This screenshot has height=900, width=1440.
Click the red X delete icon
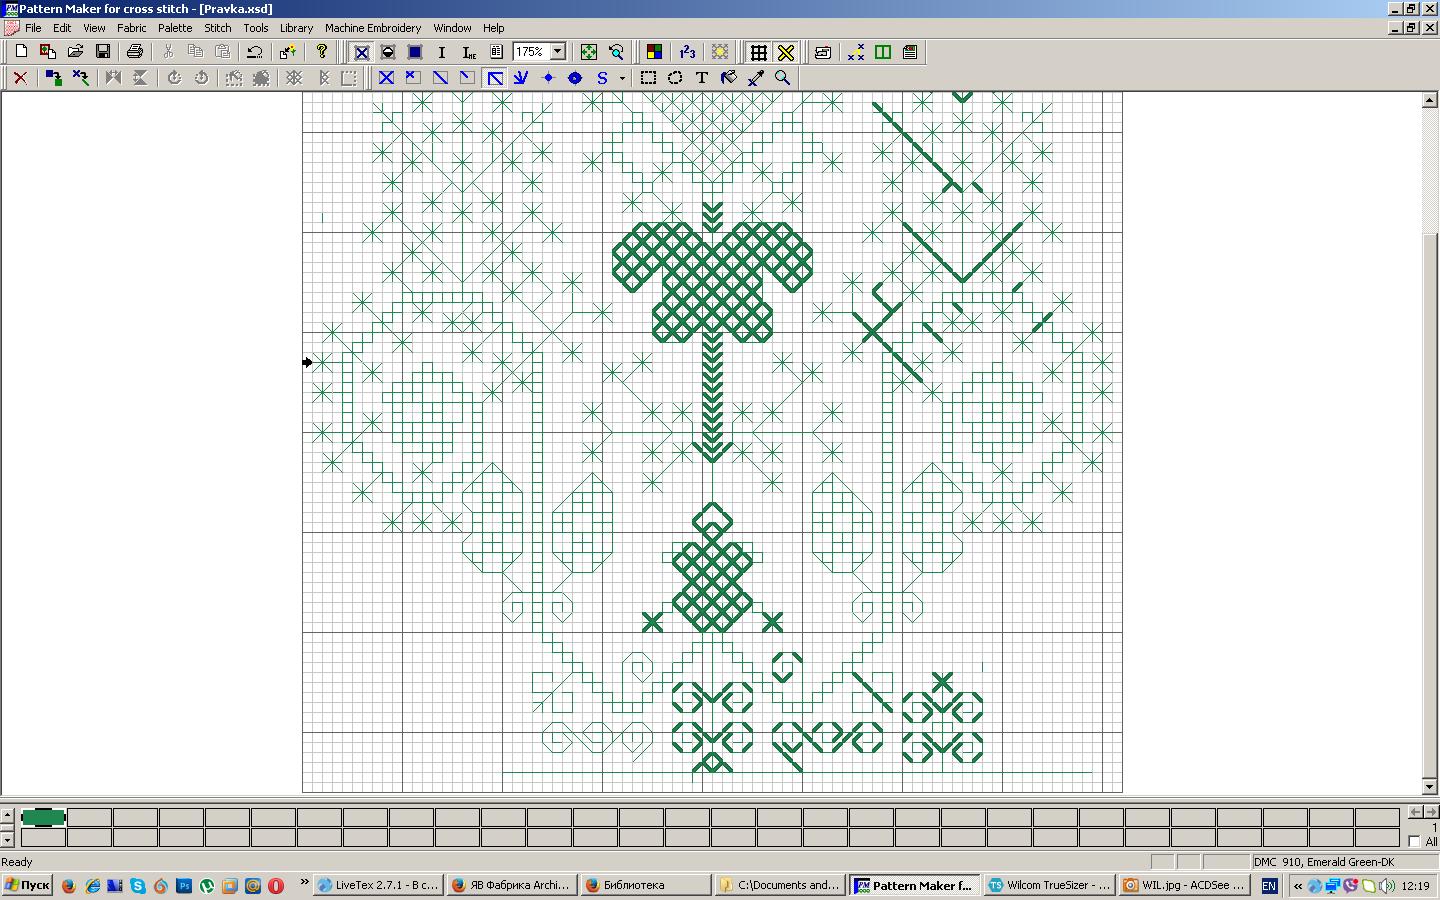20,78
